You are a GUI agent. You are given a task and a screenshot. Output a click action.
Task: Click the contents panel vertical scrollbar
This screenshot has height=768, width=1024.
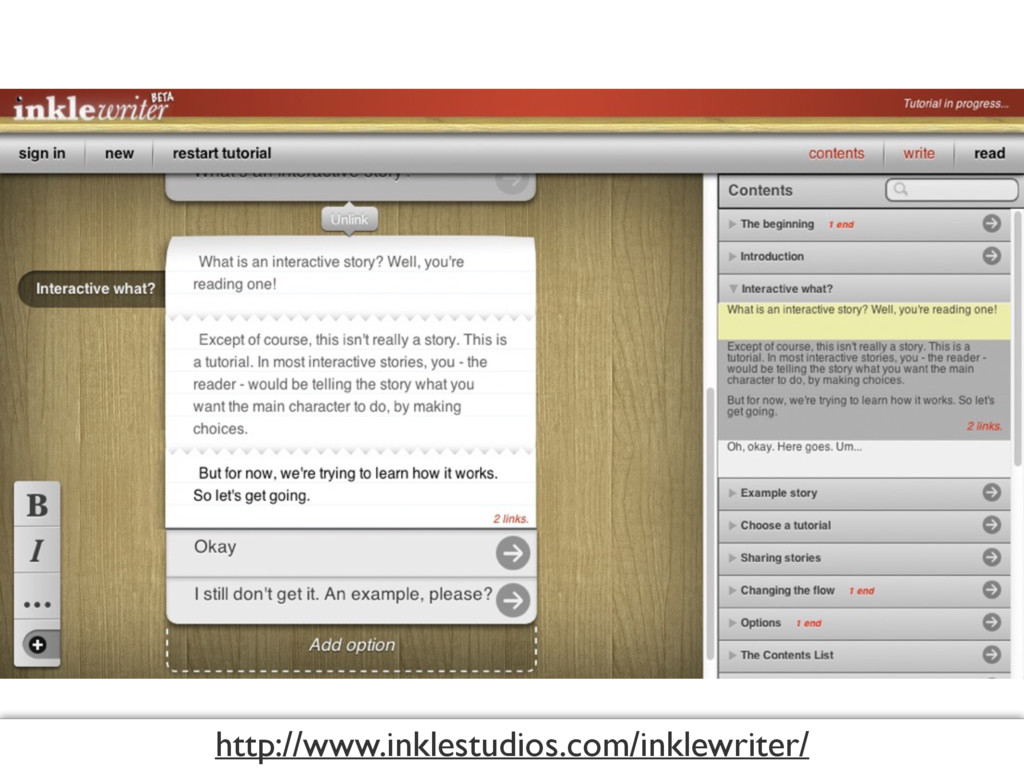[x=1017, y=338]
